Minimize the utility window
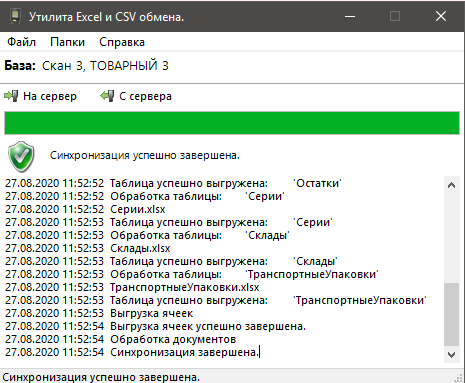Image resolution: width=465 pixels, height=383 pixels. click(x=350, y=16)
